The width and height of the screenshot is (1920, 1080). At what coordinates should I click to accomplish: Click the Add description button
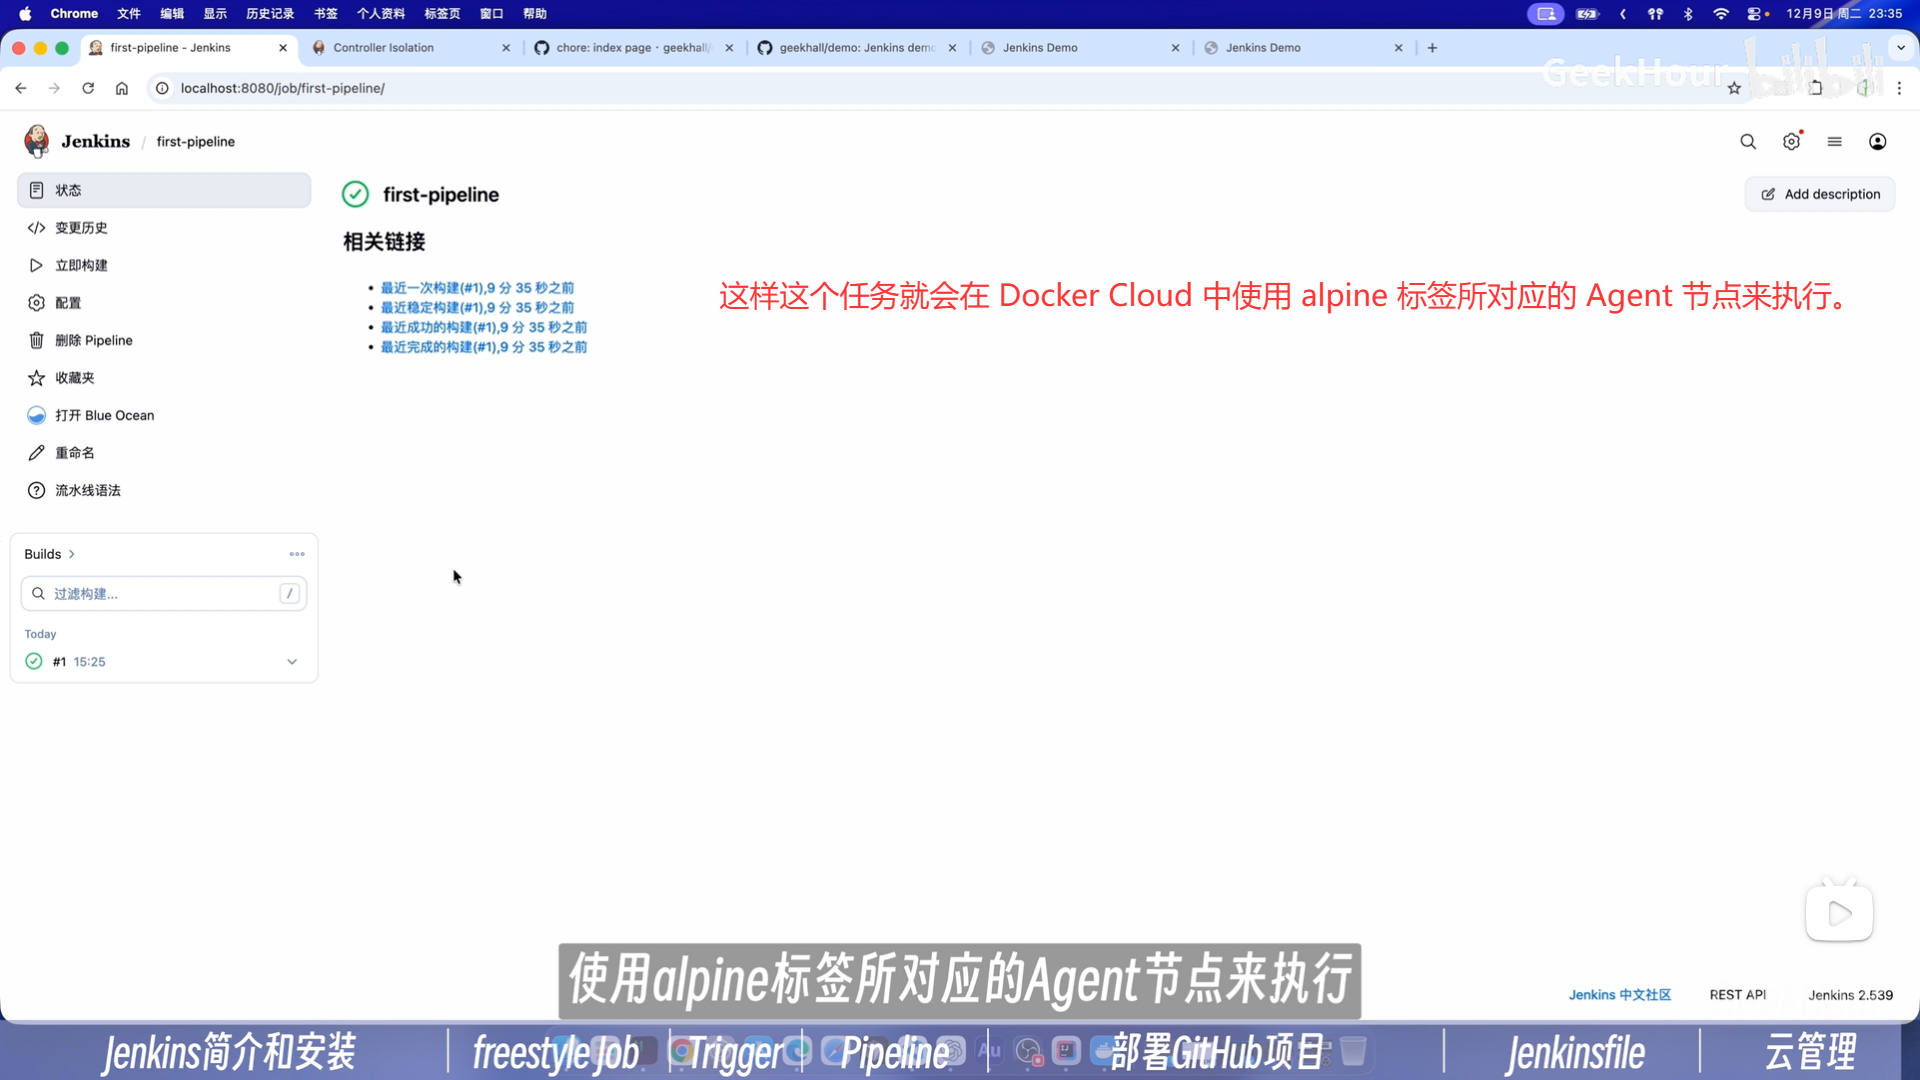(x=1820, y=194)
